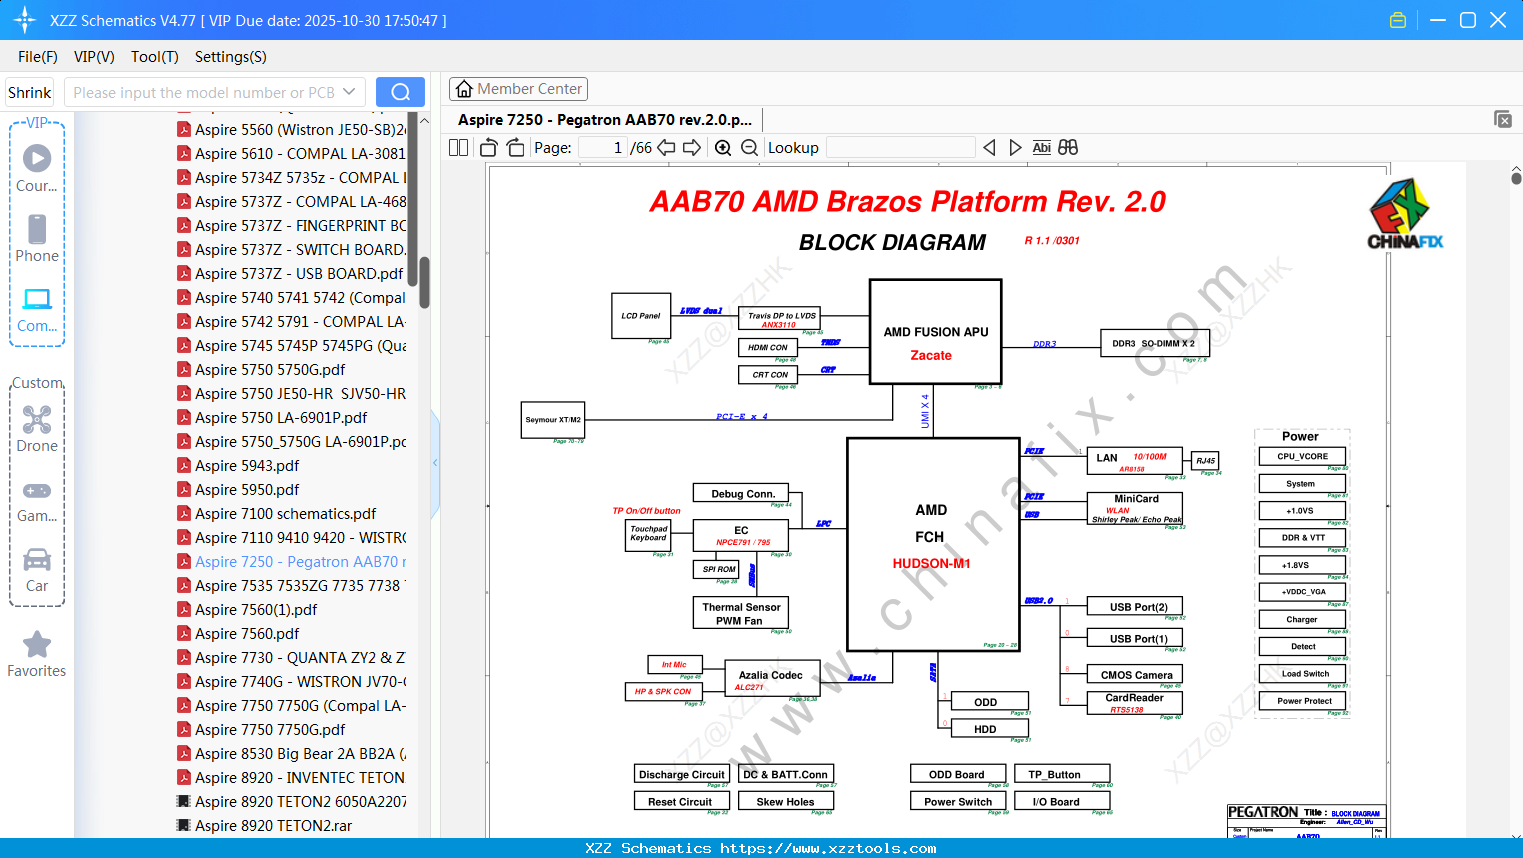Open Aspire 5745 5745P 5745PG file

click(301, 346)
